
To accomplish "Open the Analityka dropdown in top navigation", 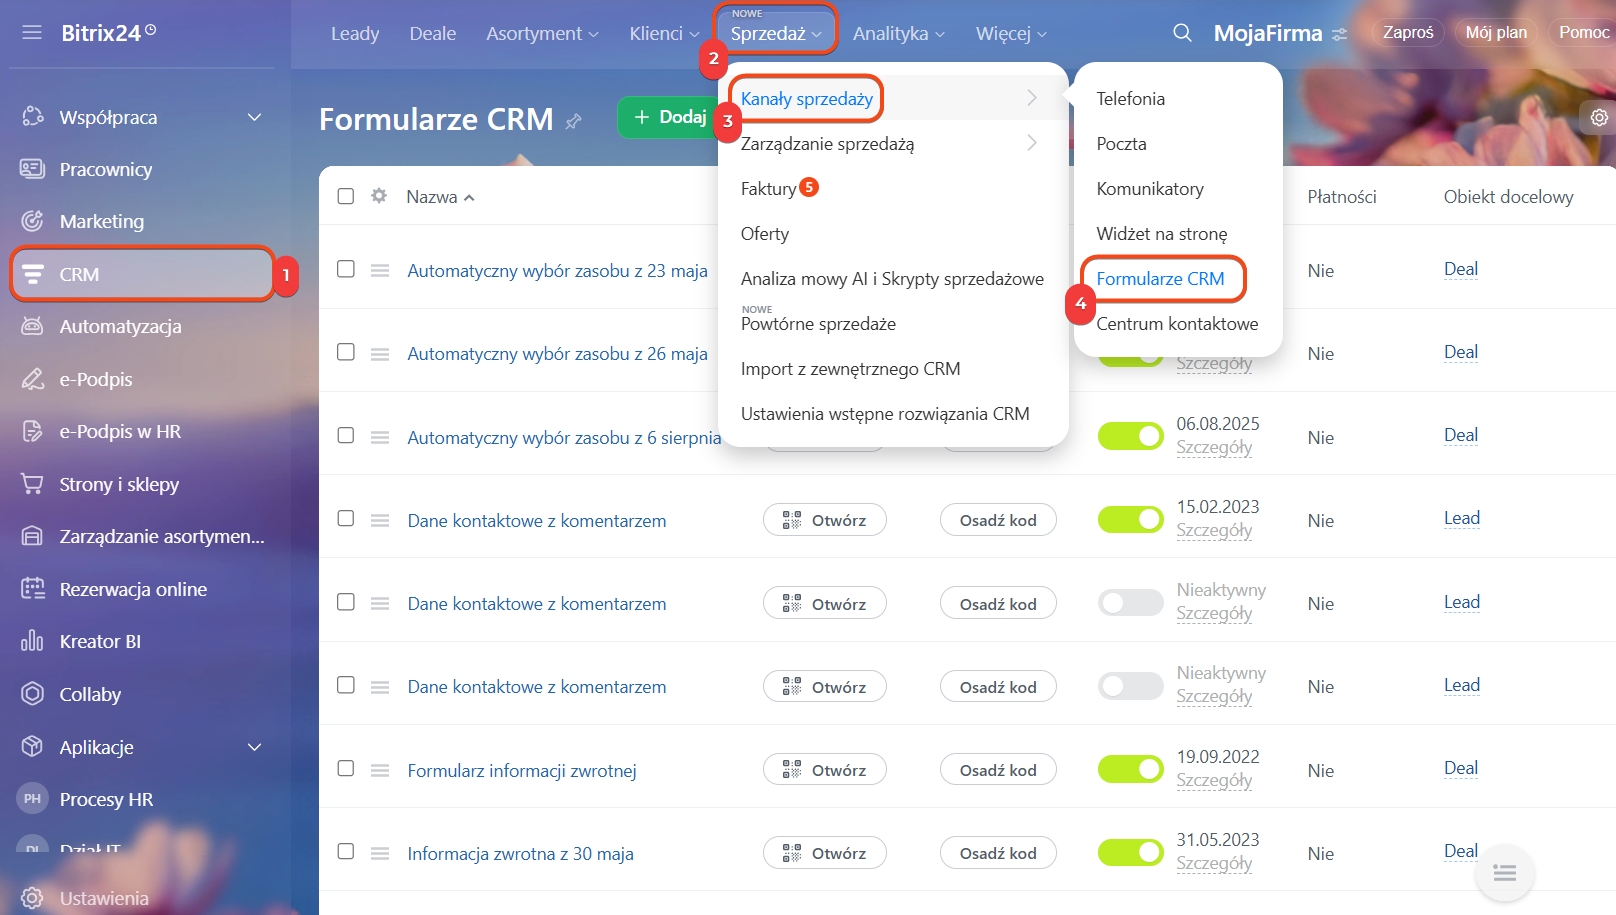I will pos(897,34).
